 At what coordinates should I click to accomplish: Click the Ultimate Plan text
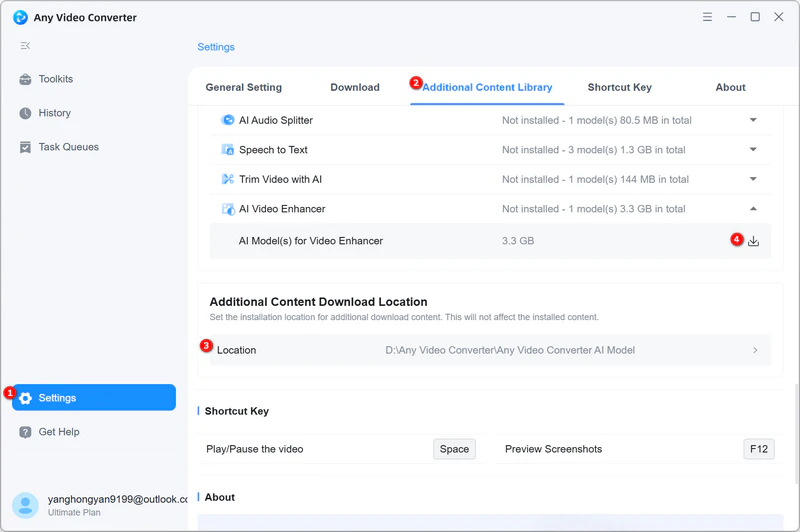point(74,513)
